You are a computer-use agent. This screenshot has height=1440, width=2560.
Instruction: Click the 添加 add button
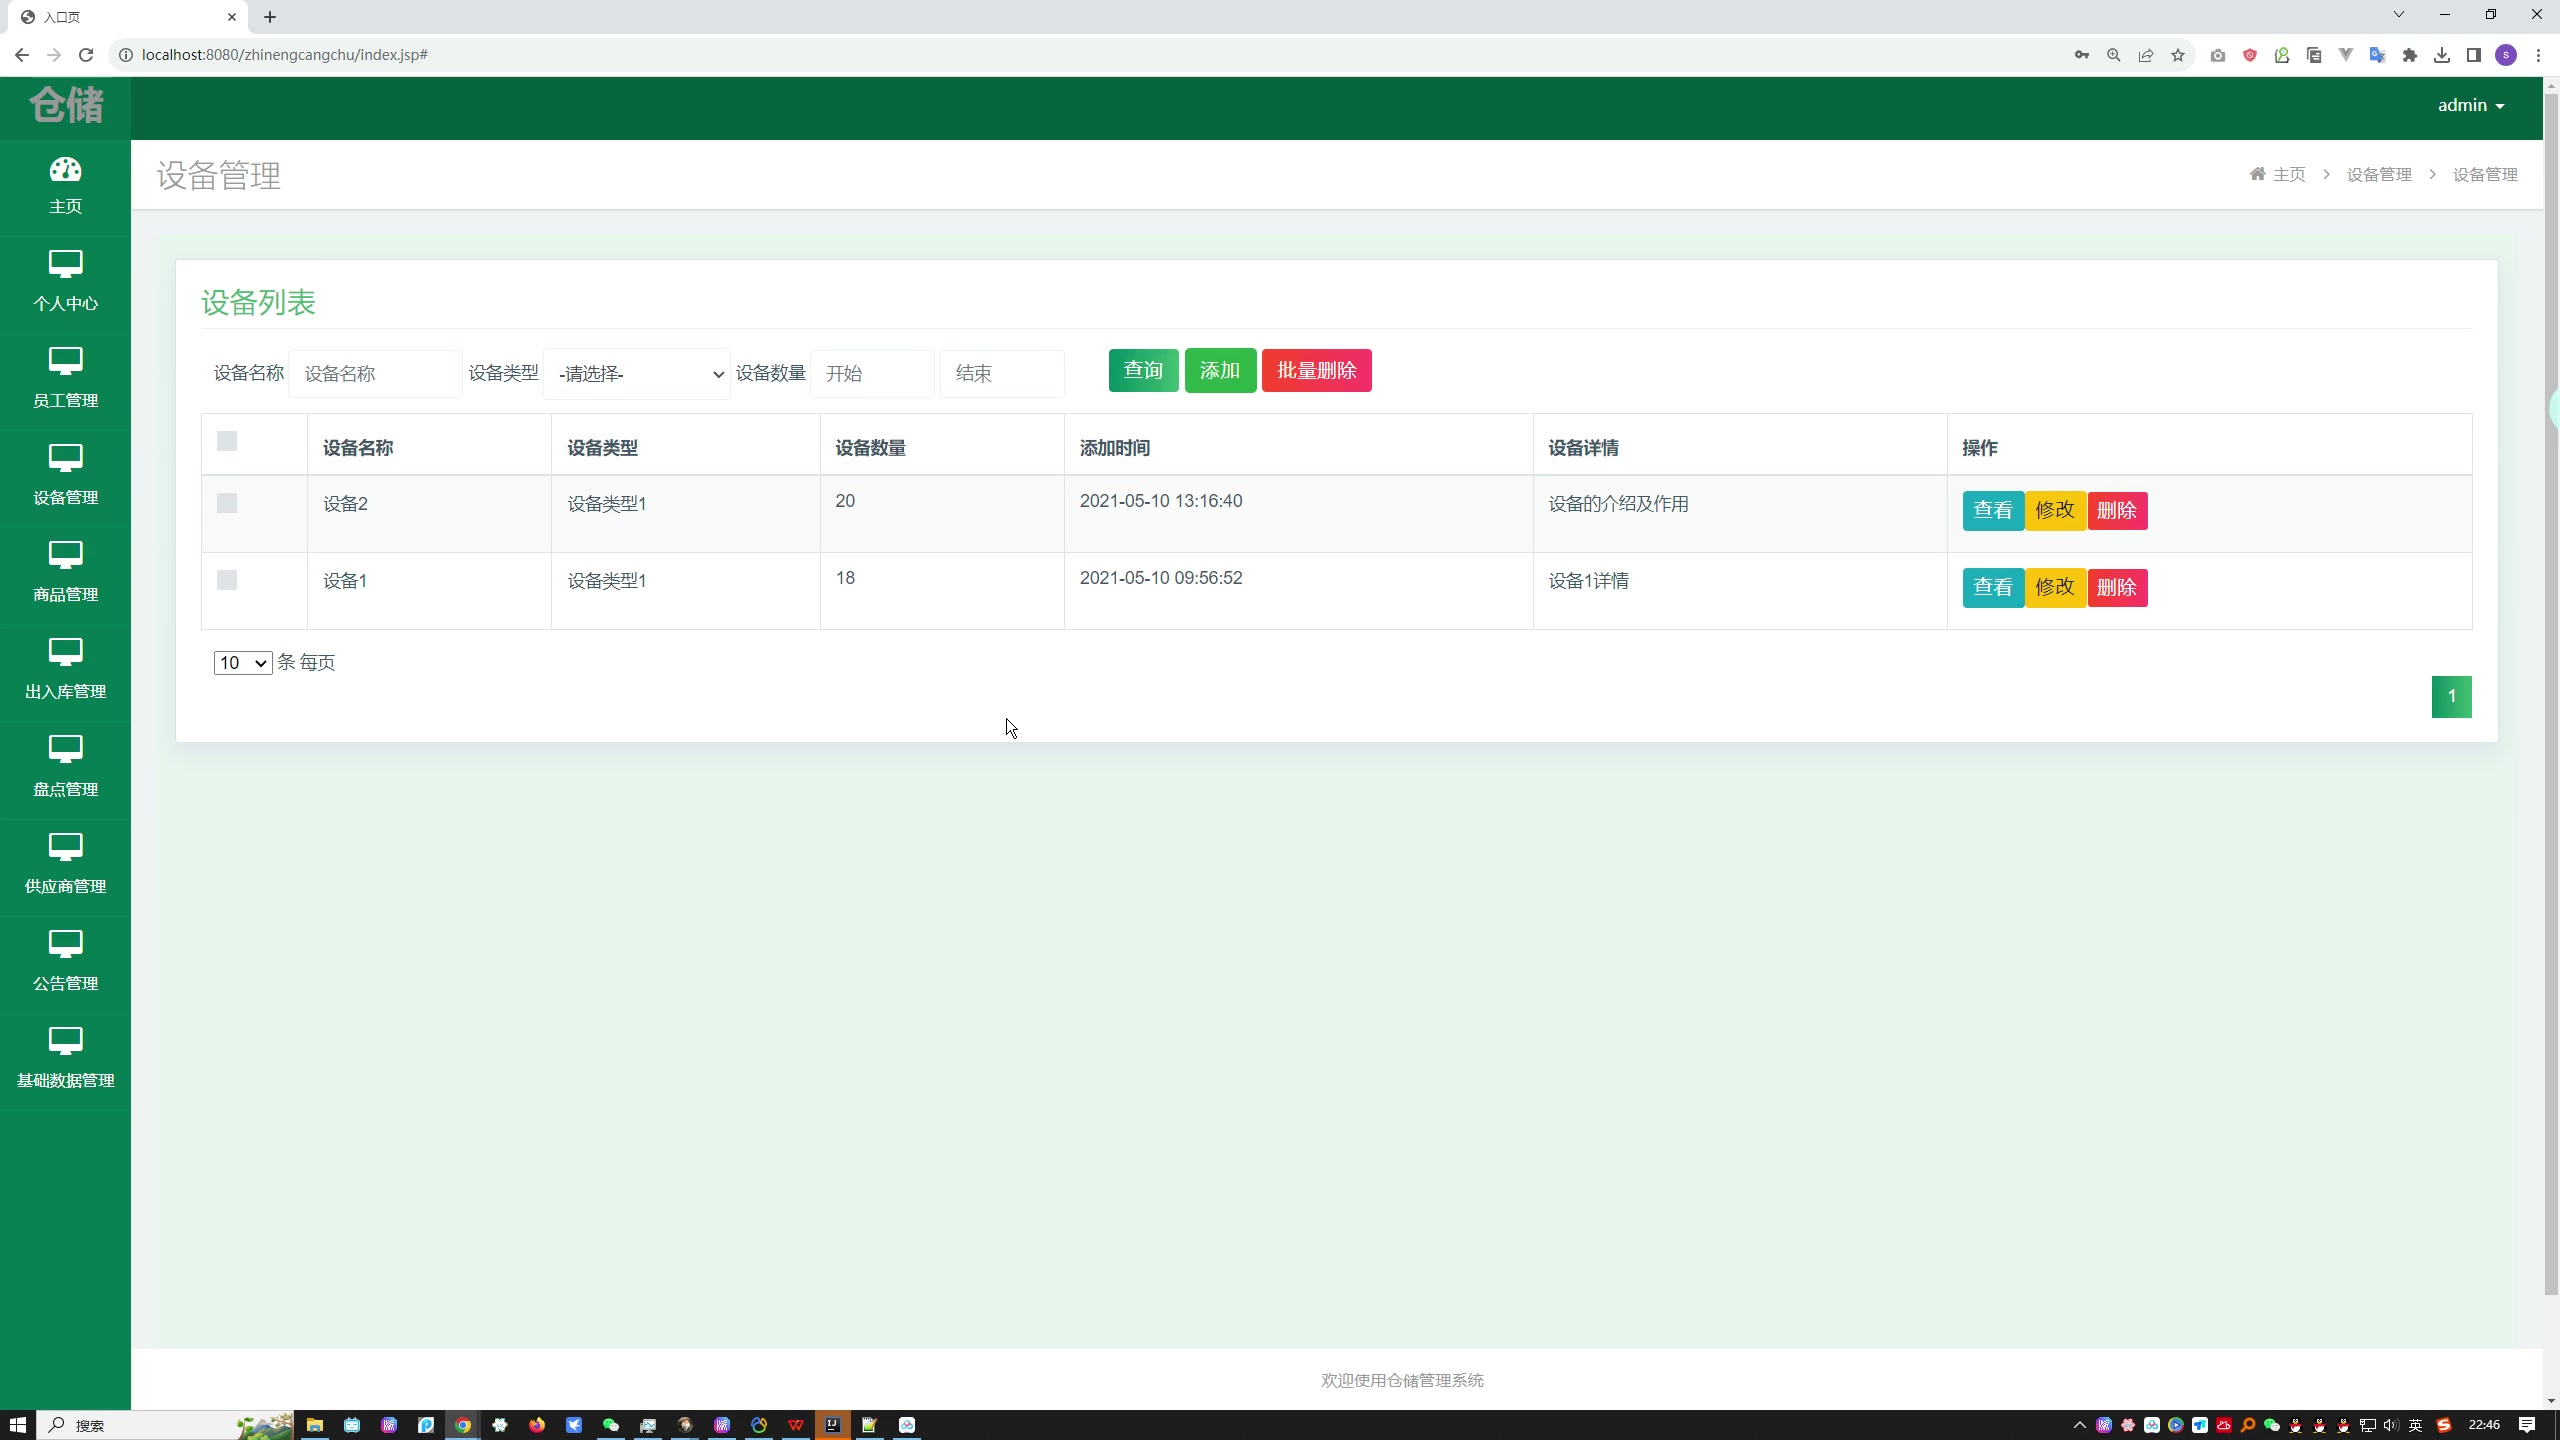tap(1220, 371)
